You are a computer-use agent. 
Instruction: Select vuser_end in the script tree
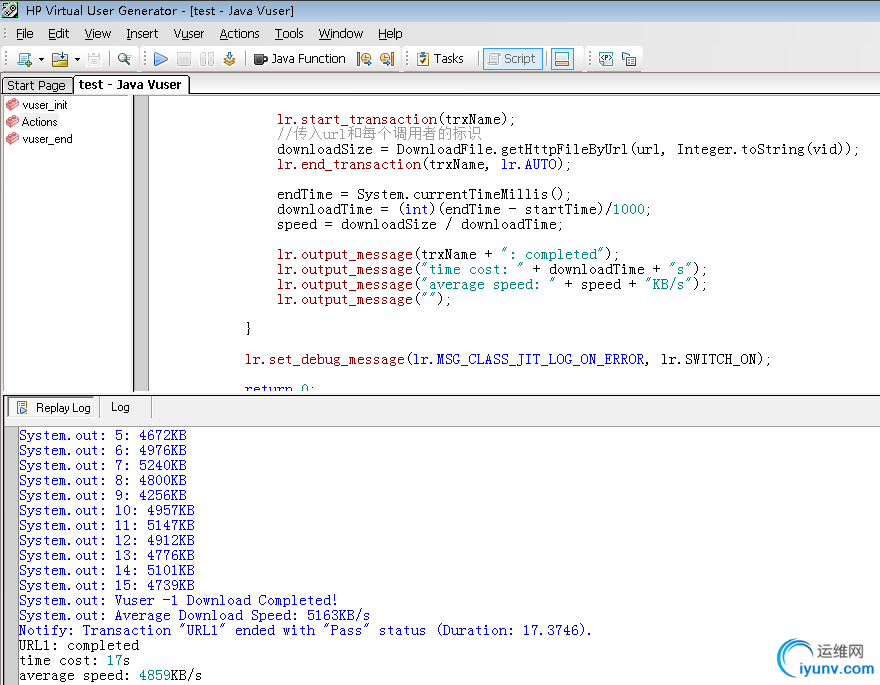pyautogui.click(x=47, y=139)
